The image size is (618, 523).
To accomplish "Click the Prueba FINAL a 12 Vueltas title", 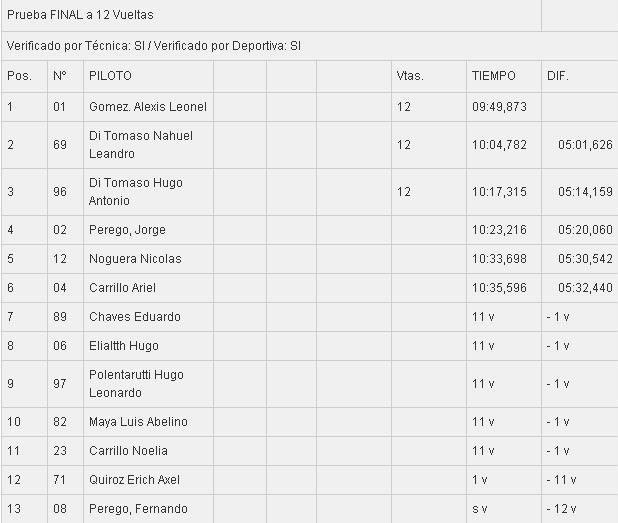I will click(x=80, y=15).
